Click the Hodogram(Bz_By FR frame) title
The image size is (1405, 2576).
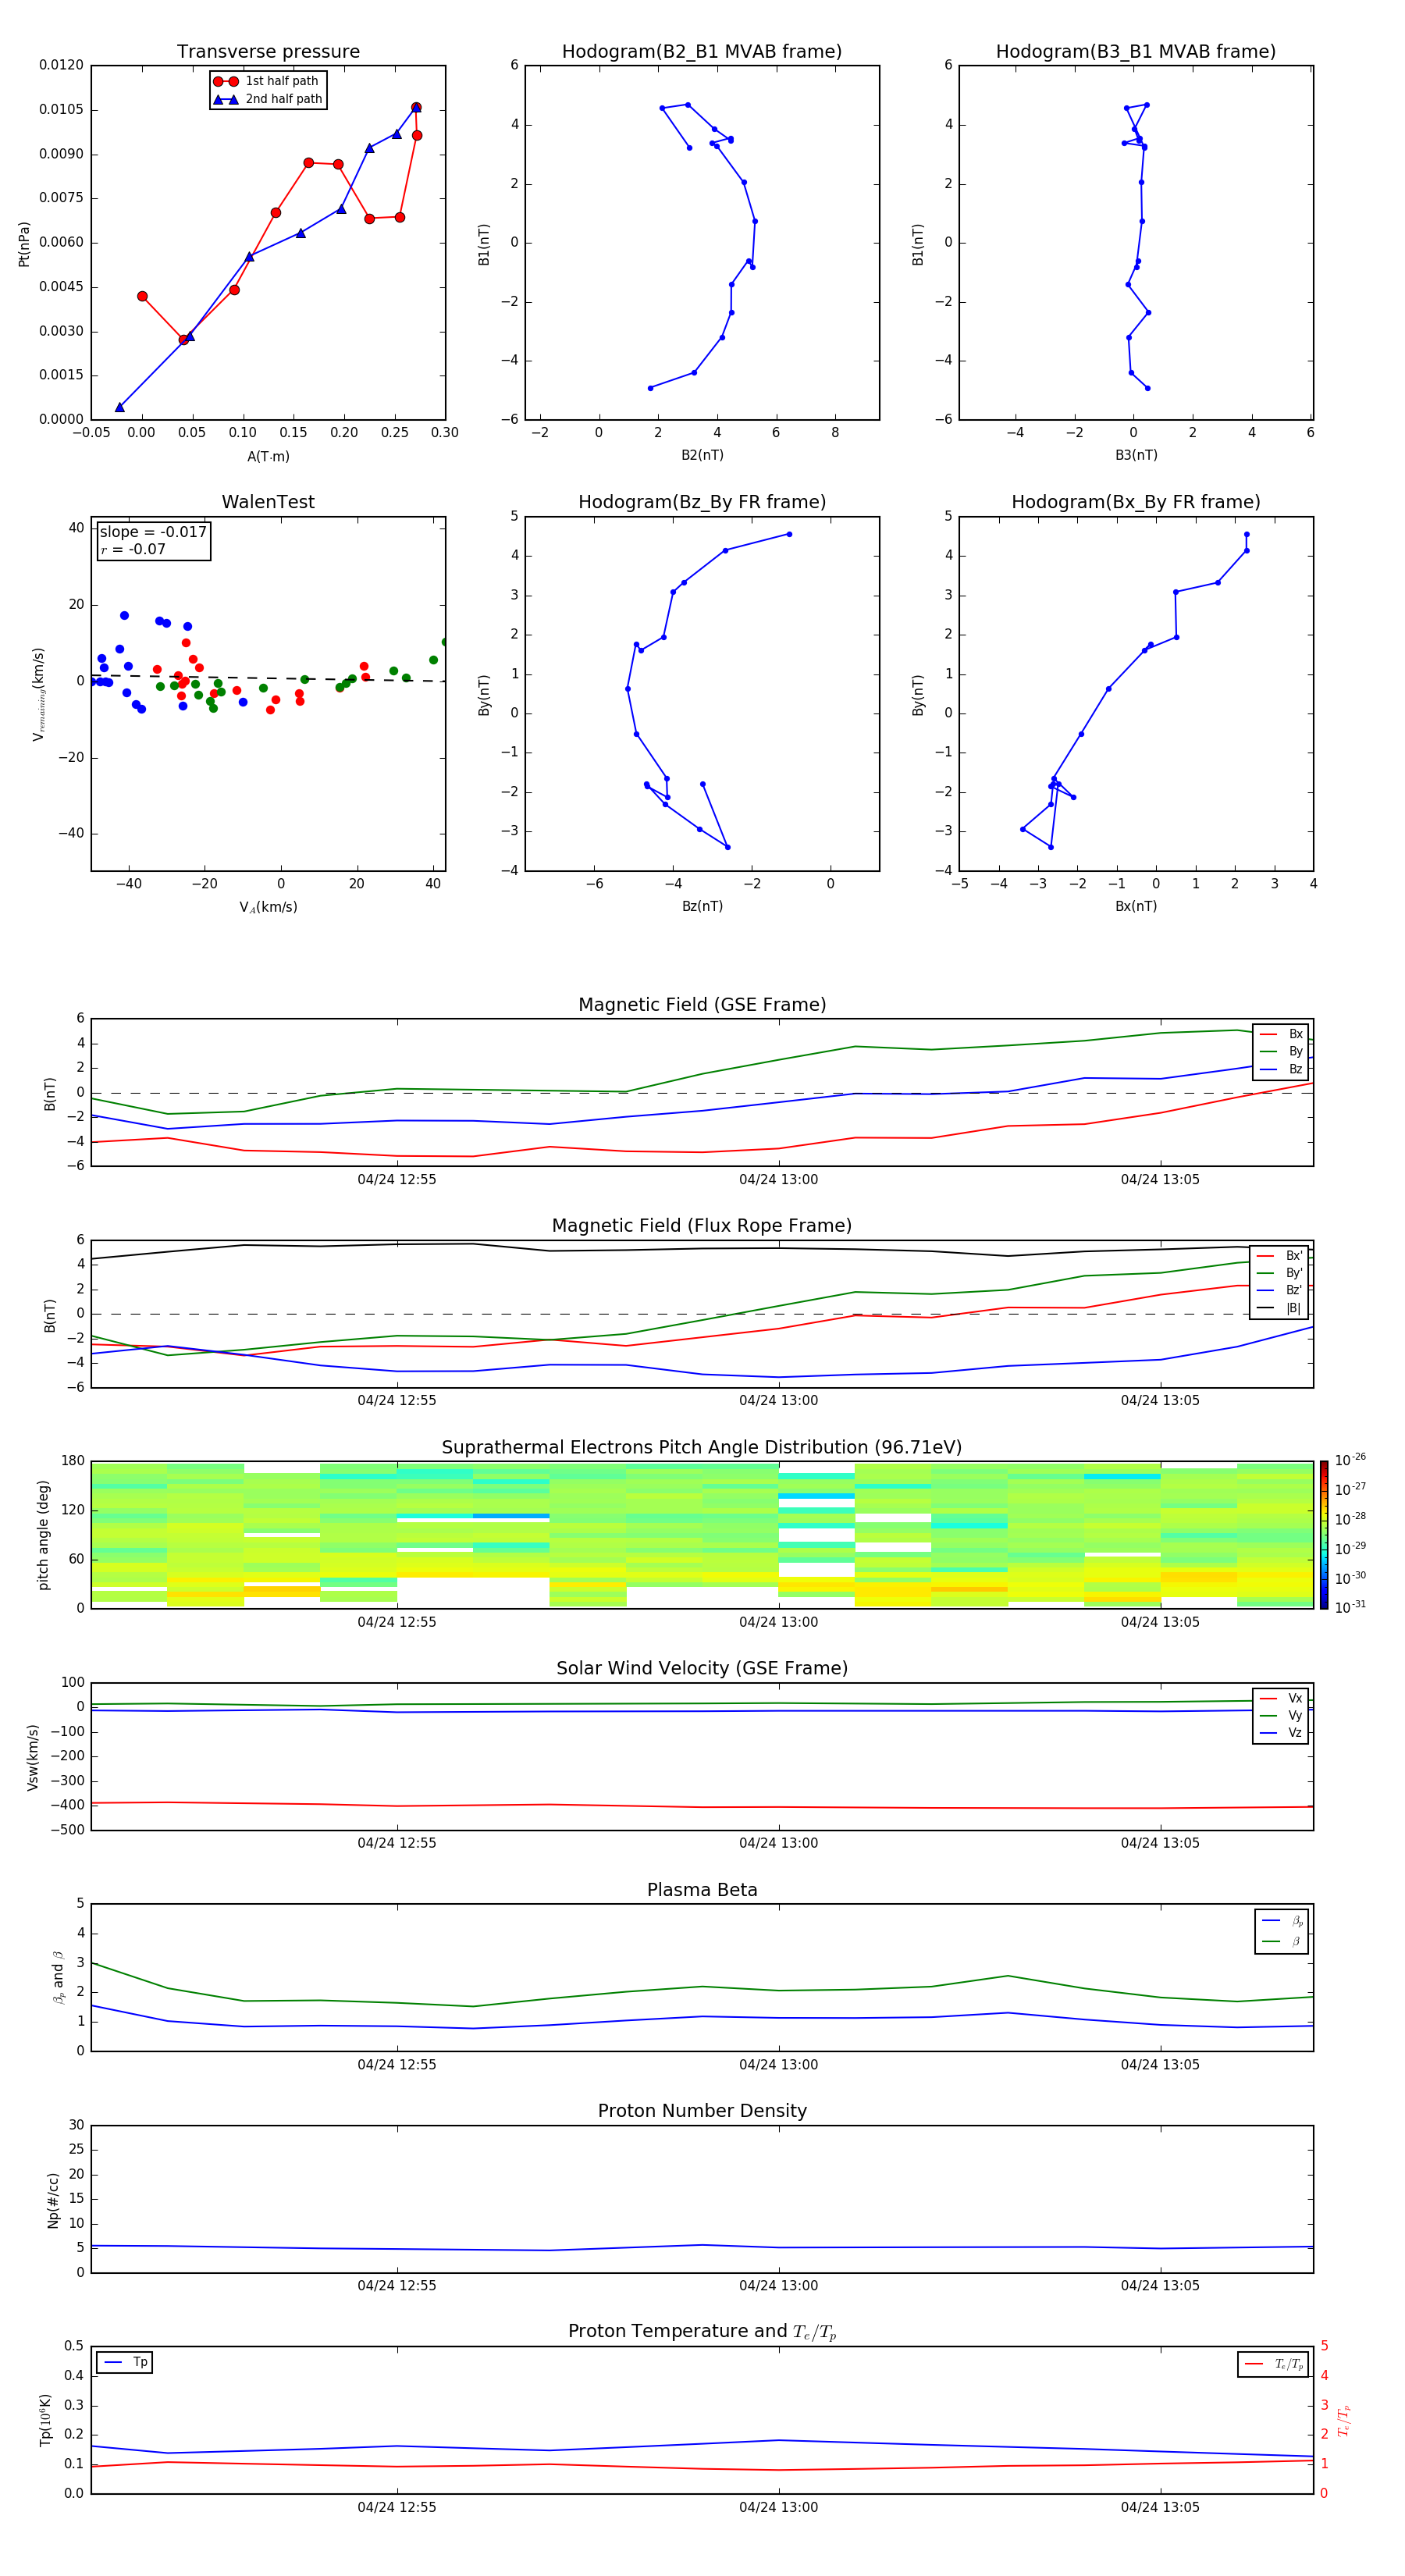click(702, 502)
